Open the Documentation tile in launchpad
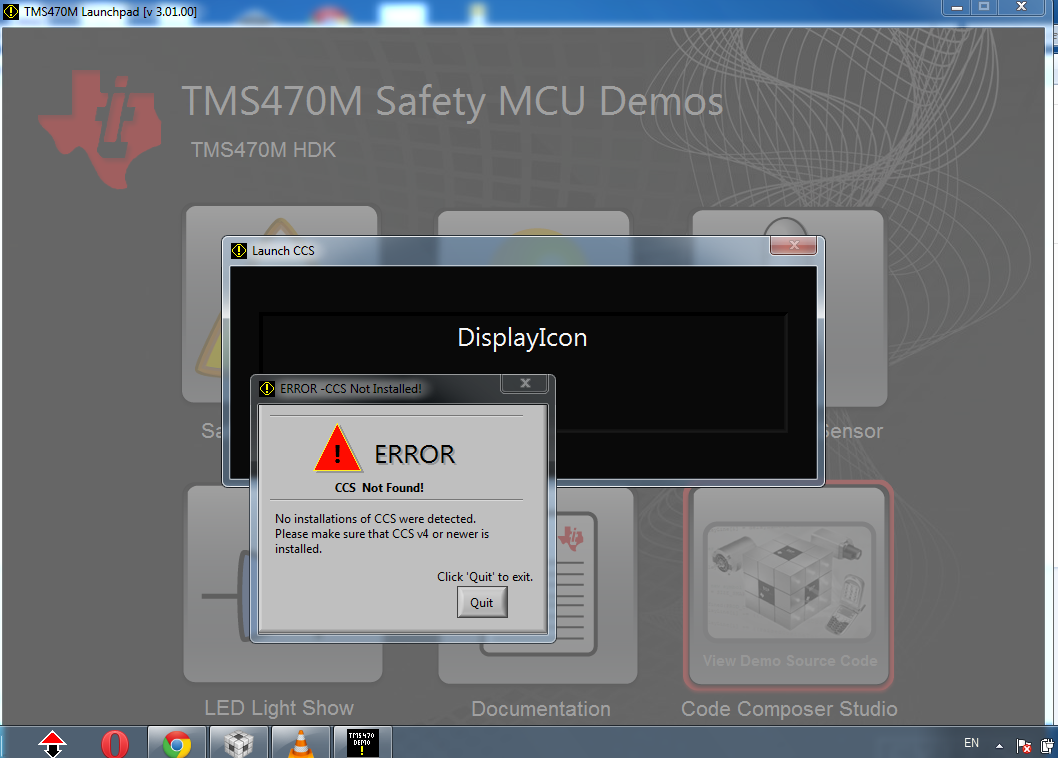1058x758 pixels. tap(538, 585)
